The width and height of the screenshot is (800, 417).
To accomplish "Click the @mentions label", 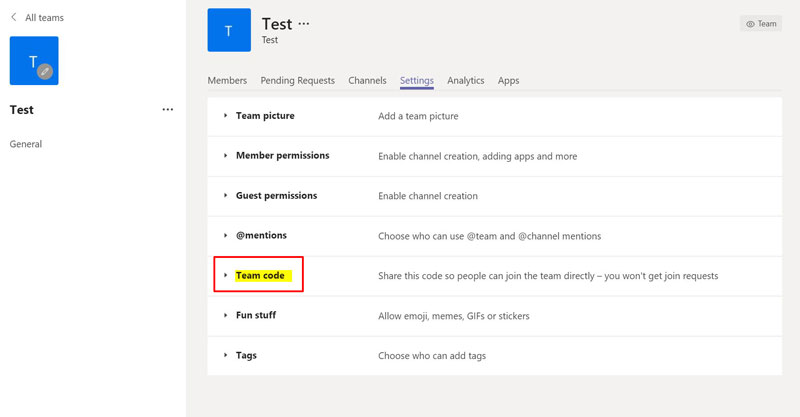I will (x=261, y=235).
